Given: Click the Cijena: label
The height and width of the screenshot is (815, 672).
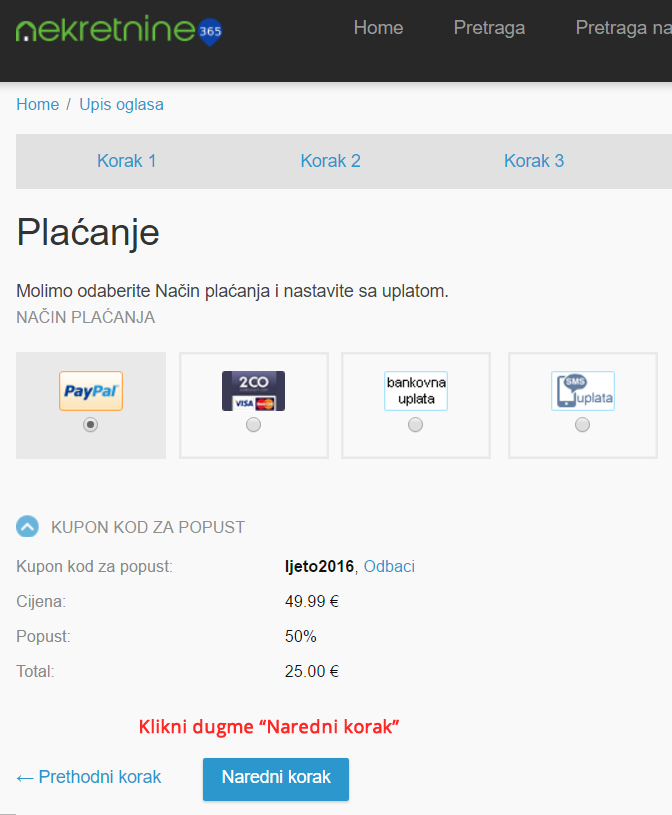Looking at the screenshot, I should (41, 601).
